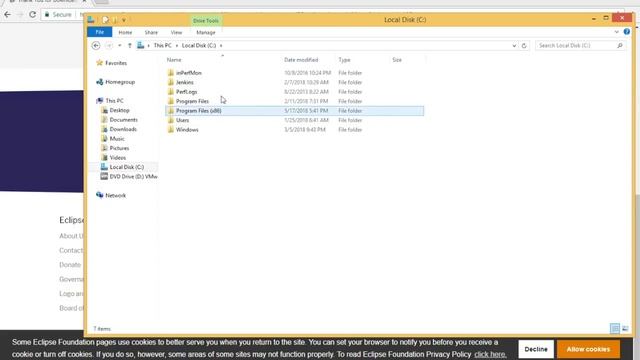Screen dimensions: 640x360
Task: Click Donate link on Eclipse page
Action: tap(70, 265)
